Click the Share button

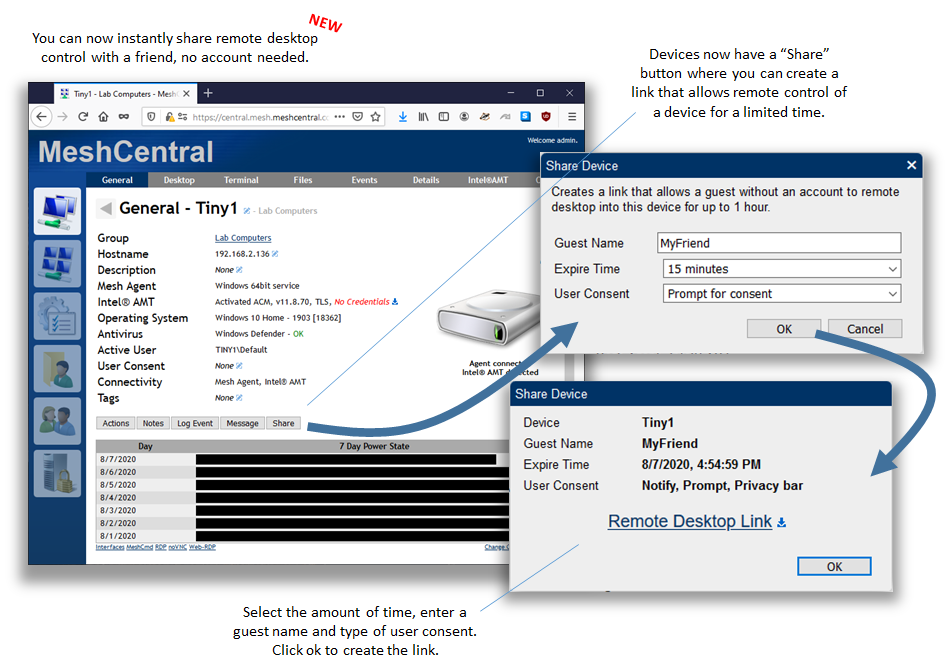(283, 423)
